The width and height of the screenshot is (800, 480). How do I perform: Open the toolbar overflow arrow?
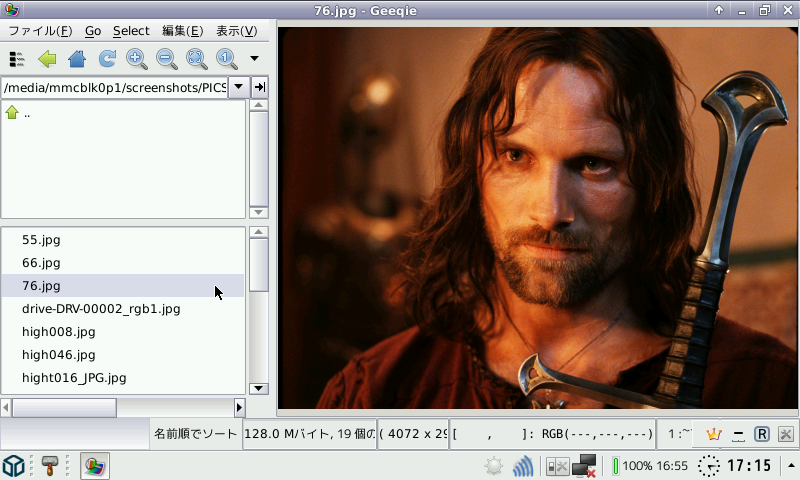pyautogui.click(x=254, y=58)
